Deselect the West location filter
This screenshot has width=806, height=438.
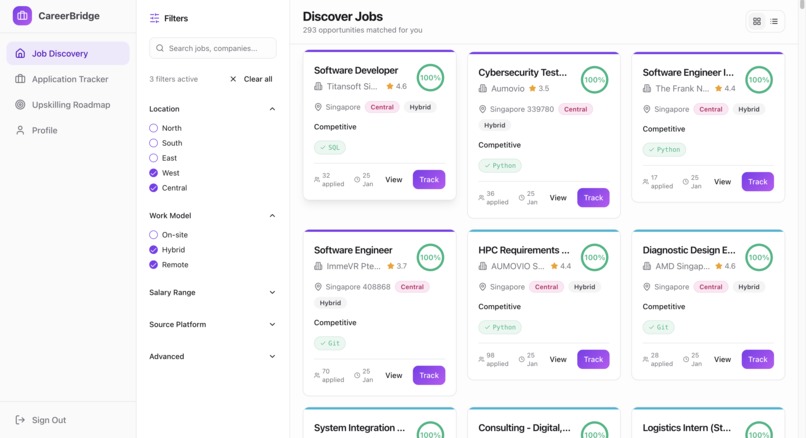[153, 173]
